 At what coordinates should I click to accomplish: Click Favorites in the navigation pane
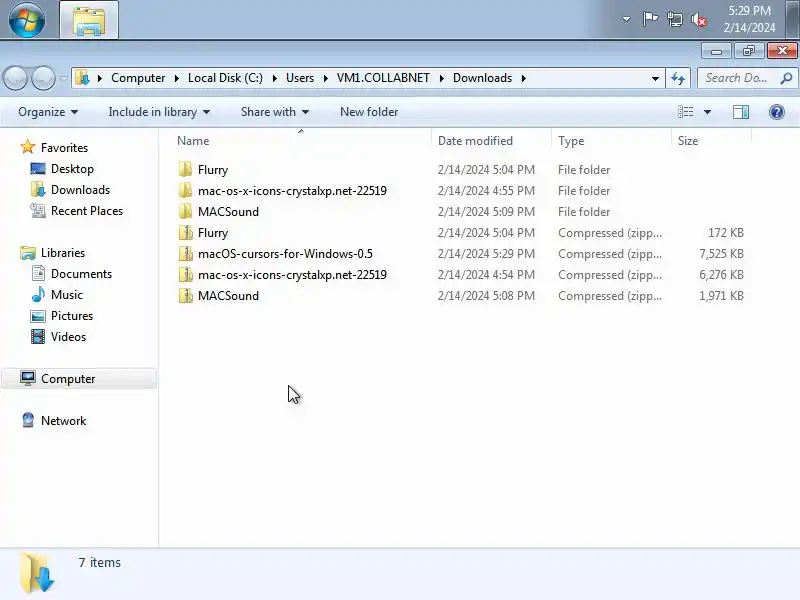pyautogui.click(x=64, y=147)
